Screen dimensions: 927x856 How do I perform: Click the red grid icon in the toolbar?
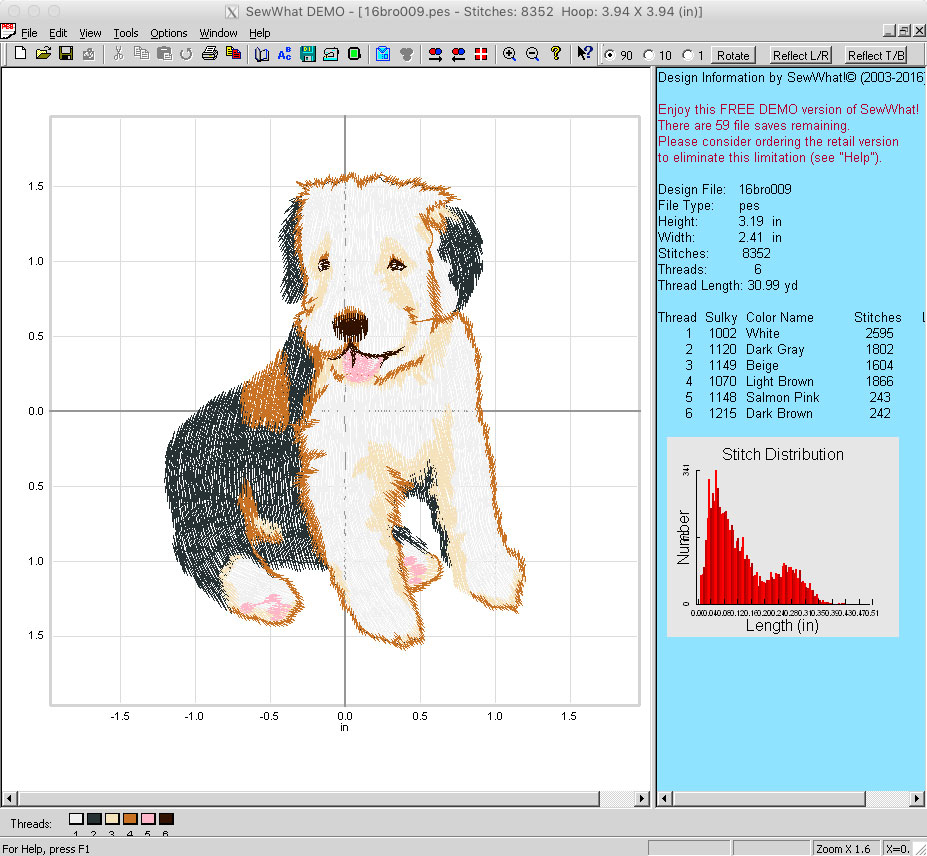pyautogui.click(x=481, y=54)
